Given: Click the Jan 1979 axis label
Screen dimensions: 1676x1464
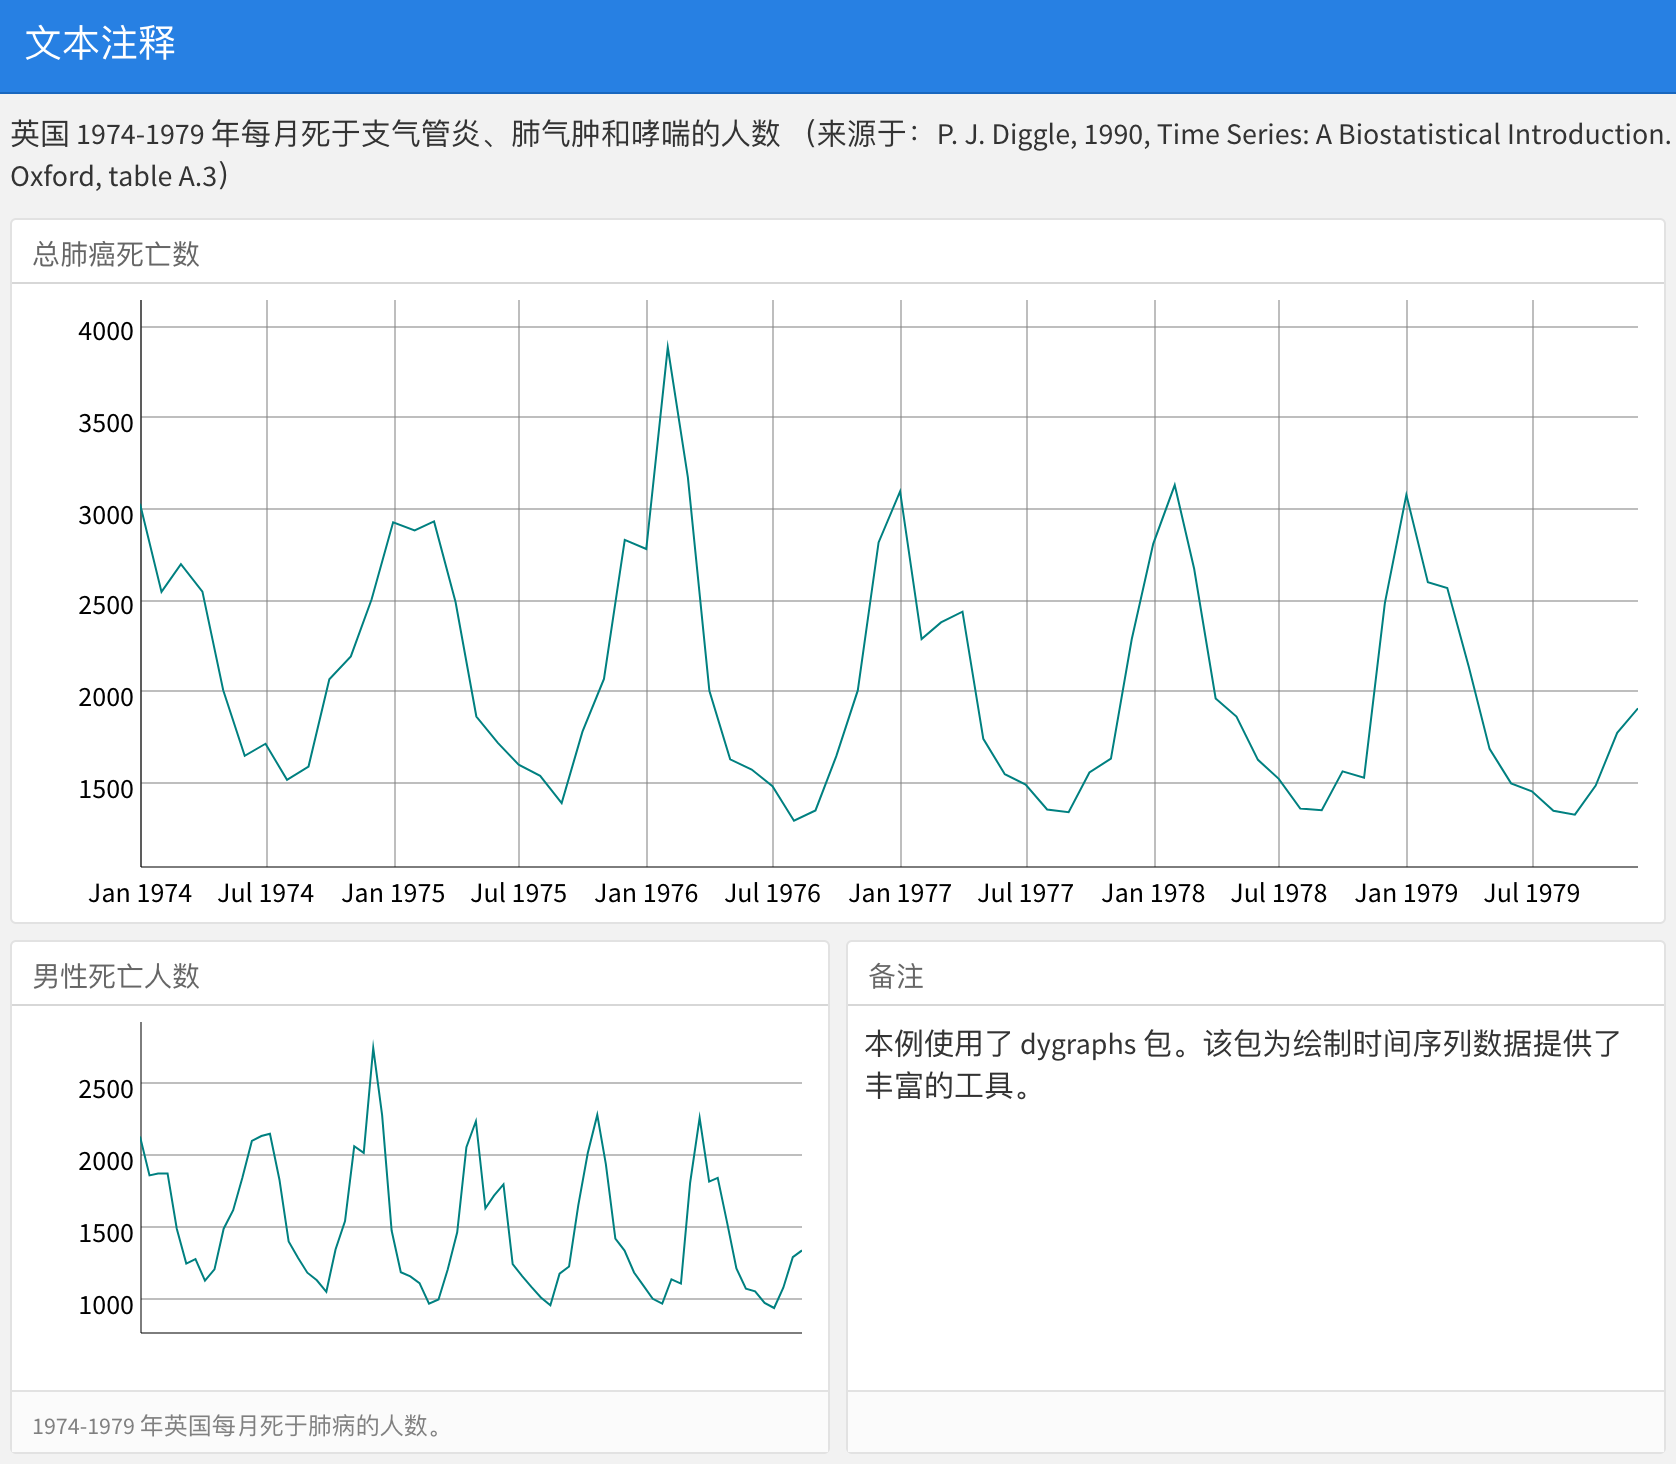Looking at the screenshot, I should pos(1406,893).
